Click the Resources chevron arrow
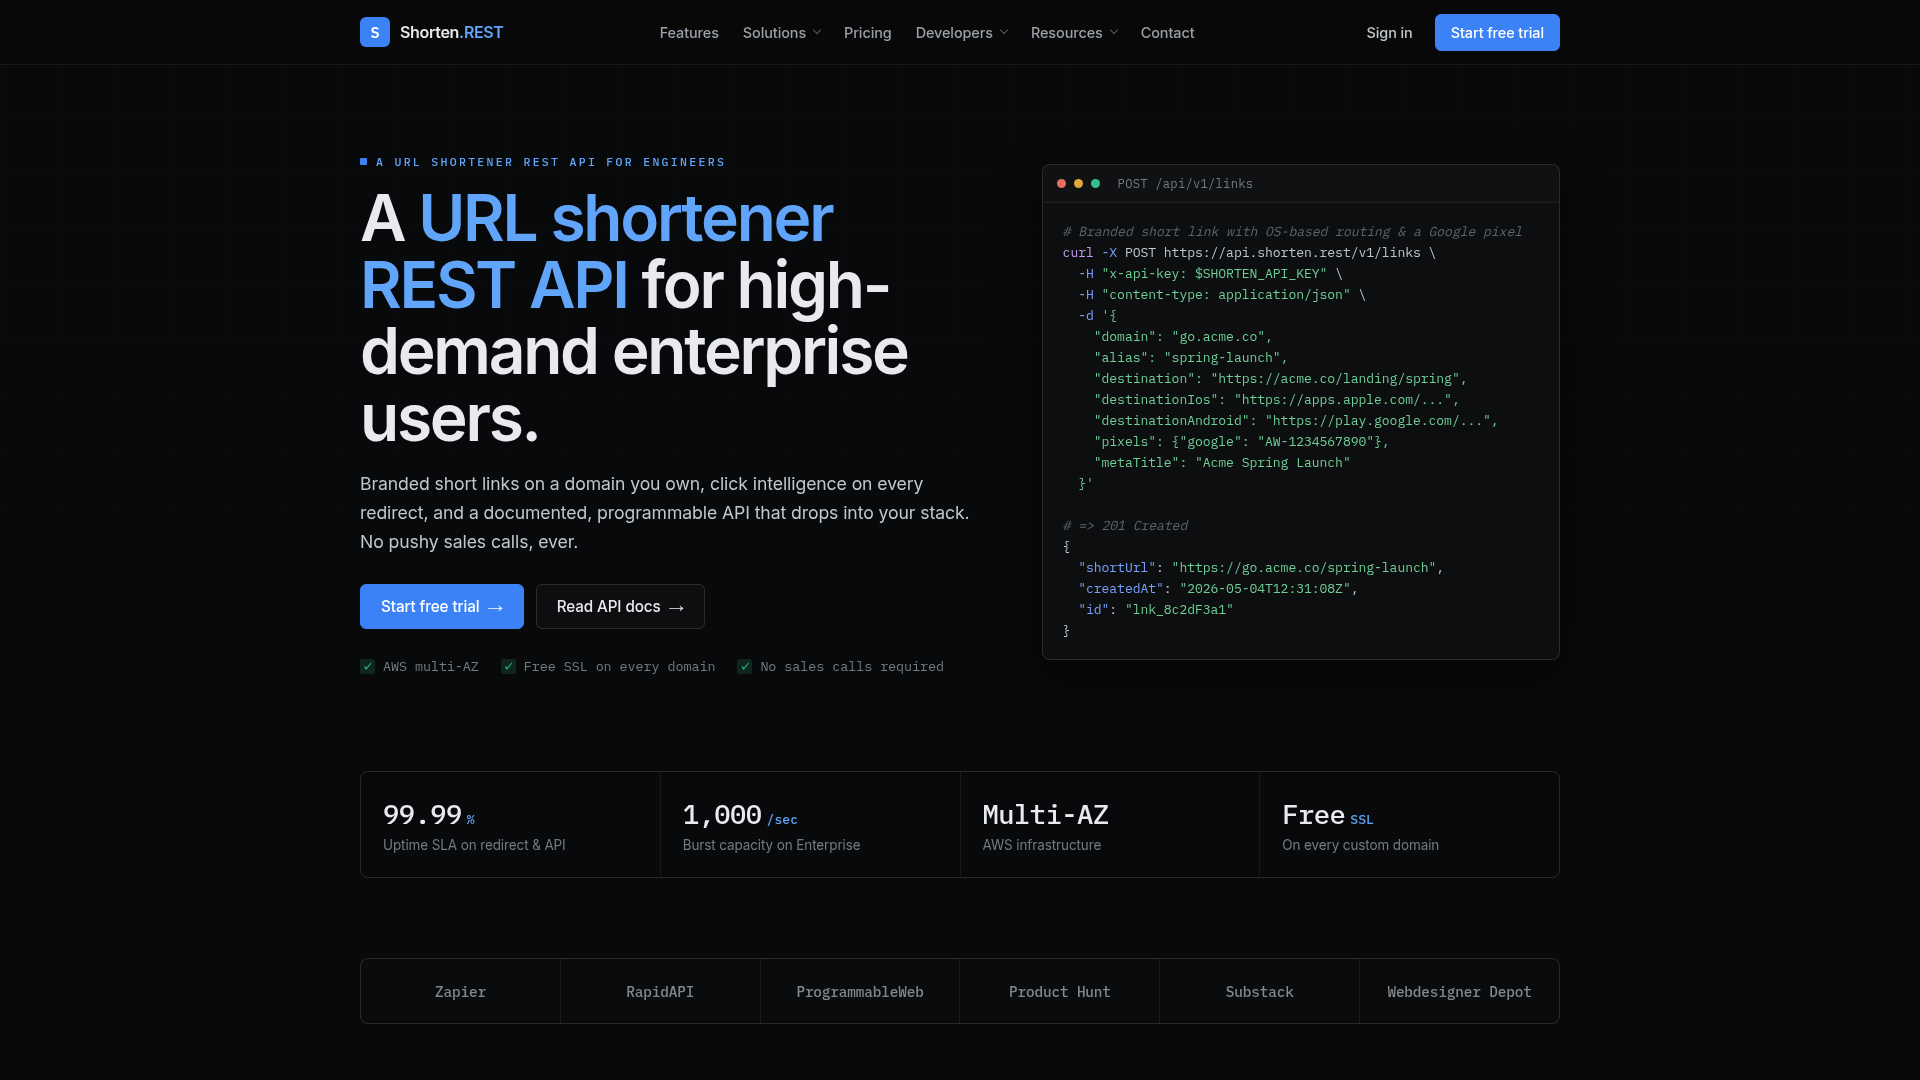The width and height of the screenshot is (1920, 1080). [1114, 33]
